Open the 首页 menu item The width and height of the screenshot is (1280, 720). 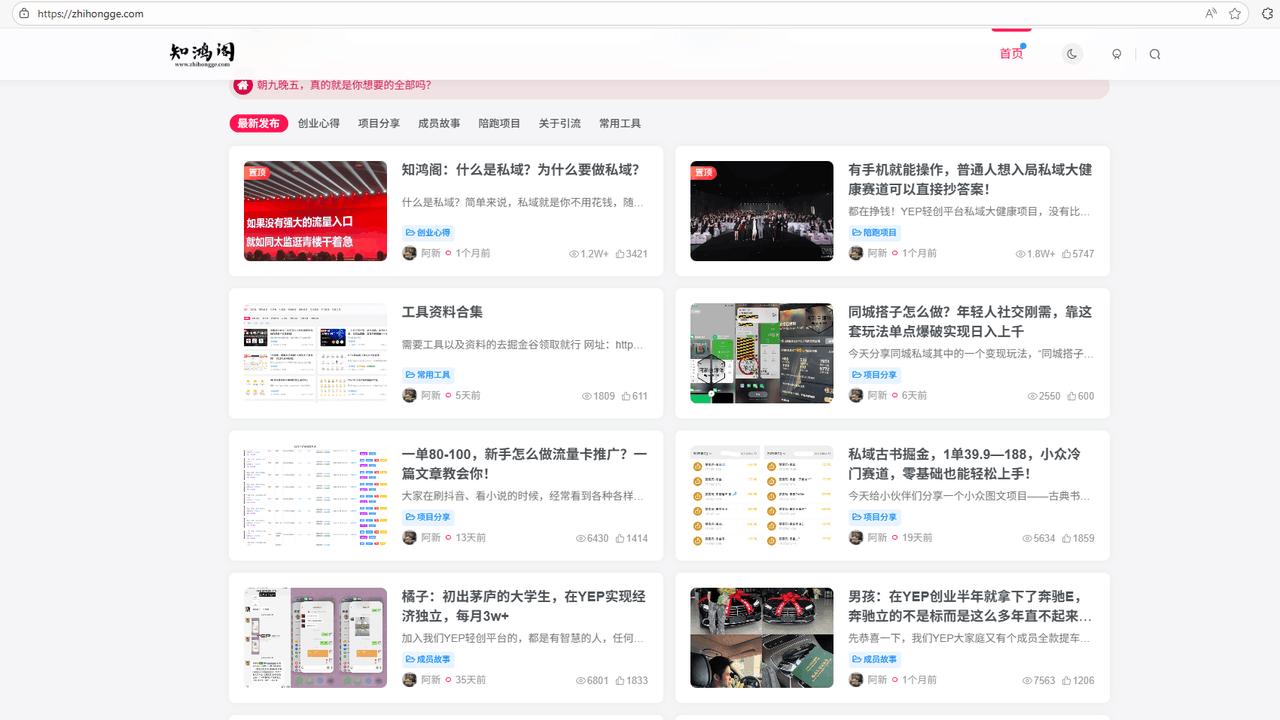pos(1009,54)
